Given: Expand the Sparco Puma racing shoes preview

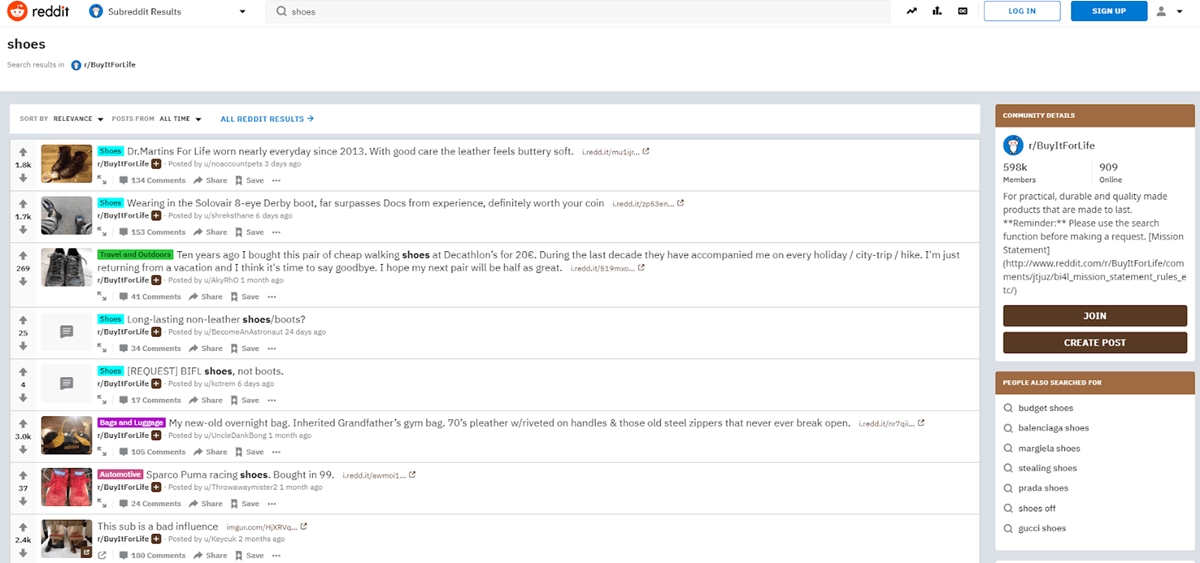Looking at the screenshot, I should [102, 504].
